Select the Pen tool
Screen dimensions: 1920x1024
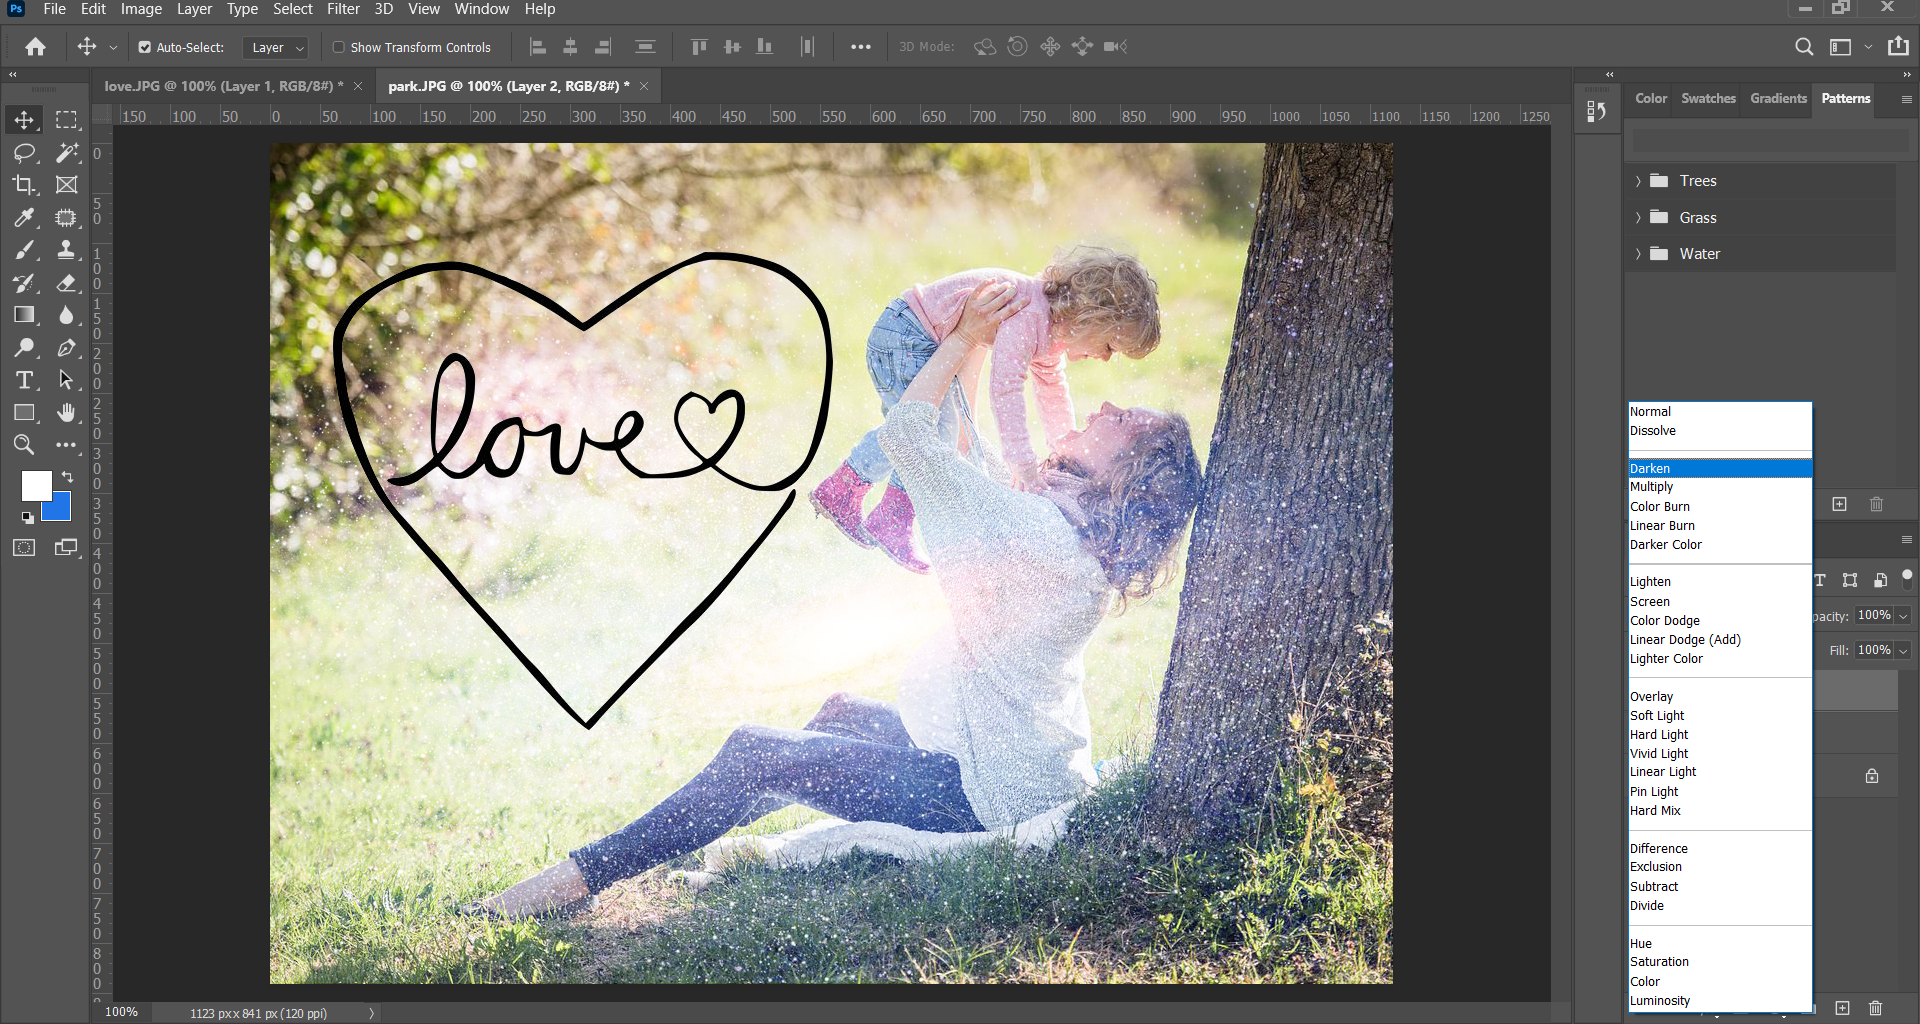[x=66, y=348]
